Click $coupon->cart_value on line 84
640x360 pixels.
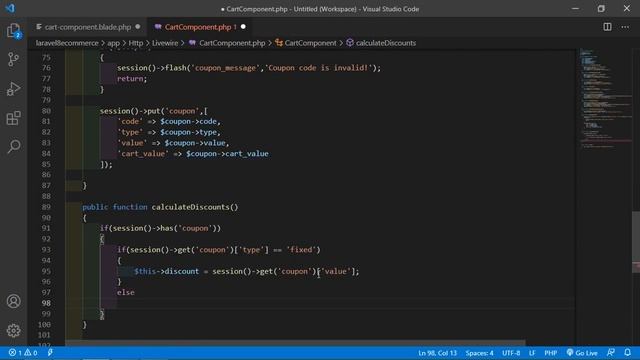point(227,153)
